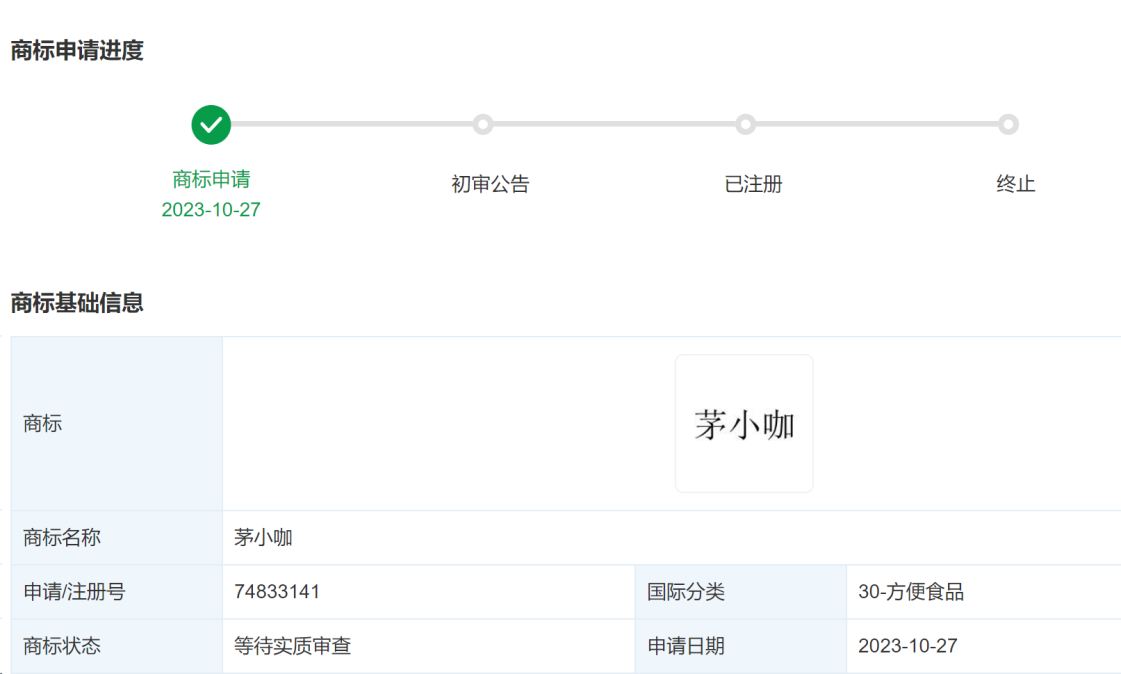Image resolution: width=1121 pixels, height=674 pixels.
Task: Click the 商标基础信息 section heading
Action: [77, 303]
